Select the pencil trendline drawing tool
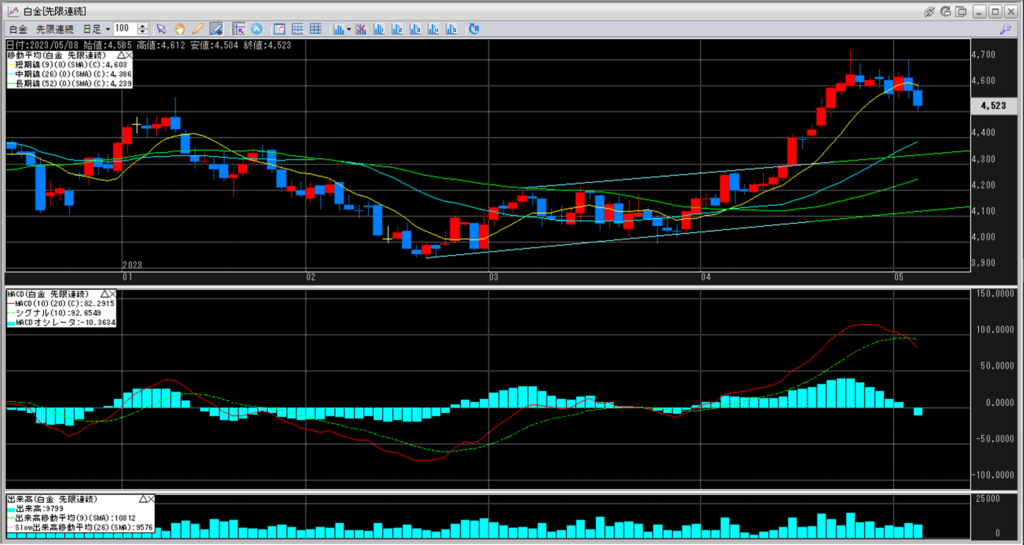This screenshot has height=545, width=1024. (x=198, y=29)
